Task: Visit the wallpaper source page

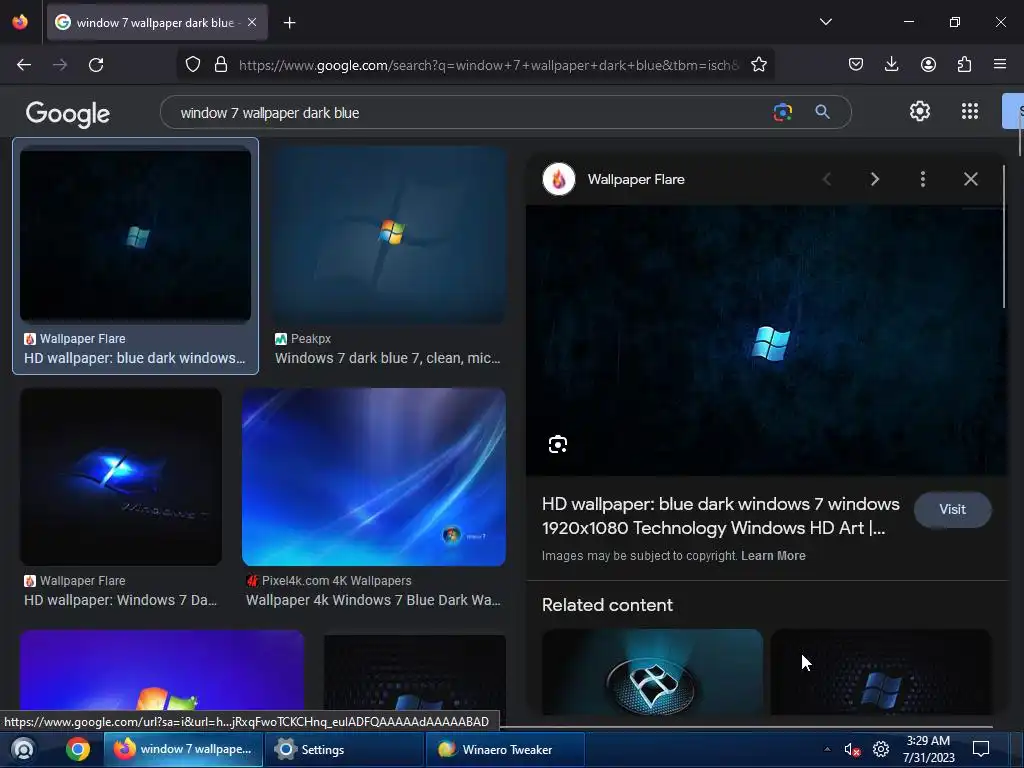Action: click(x=952, y=509)
